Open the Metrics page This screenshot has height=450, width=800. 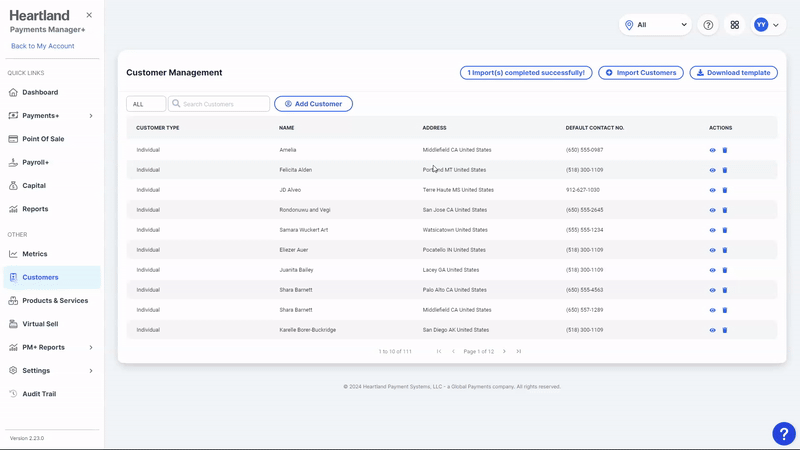[x=35, y=254]
